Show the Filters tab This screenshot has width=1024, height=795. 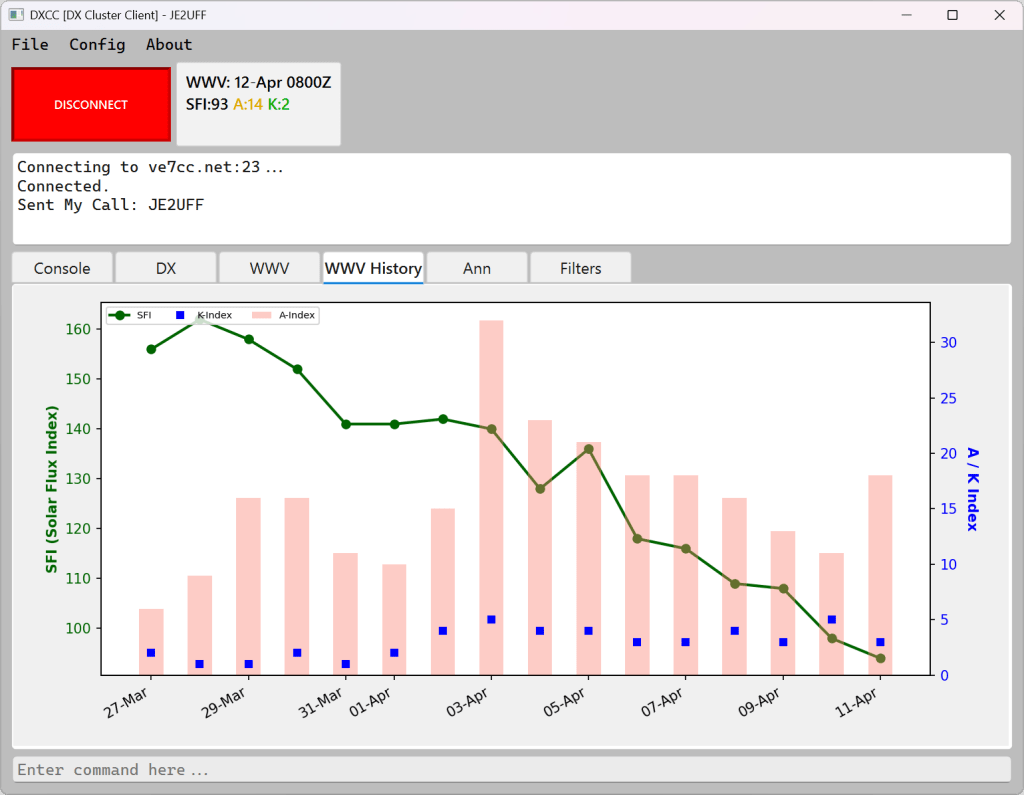coord(581,268)
